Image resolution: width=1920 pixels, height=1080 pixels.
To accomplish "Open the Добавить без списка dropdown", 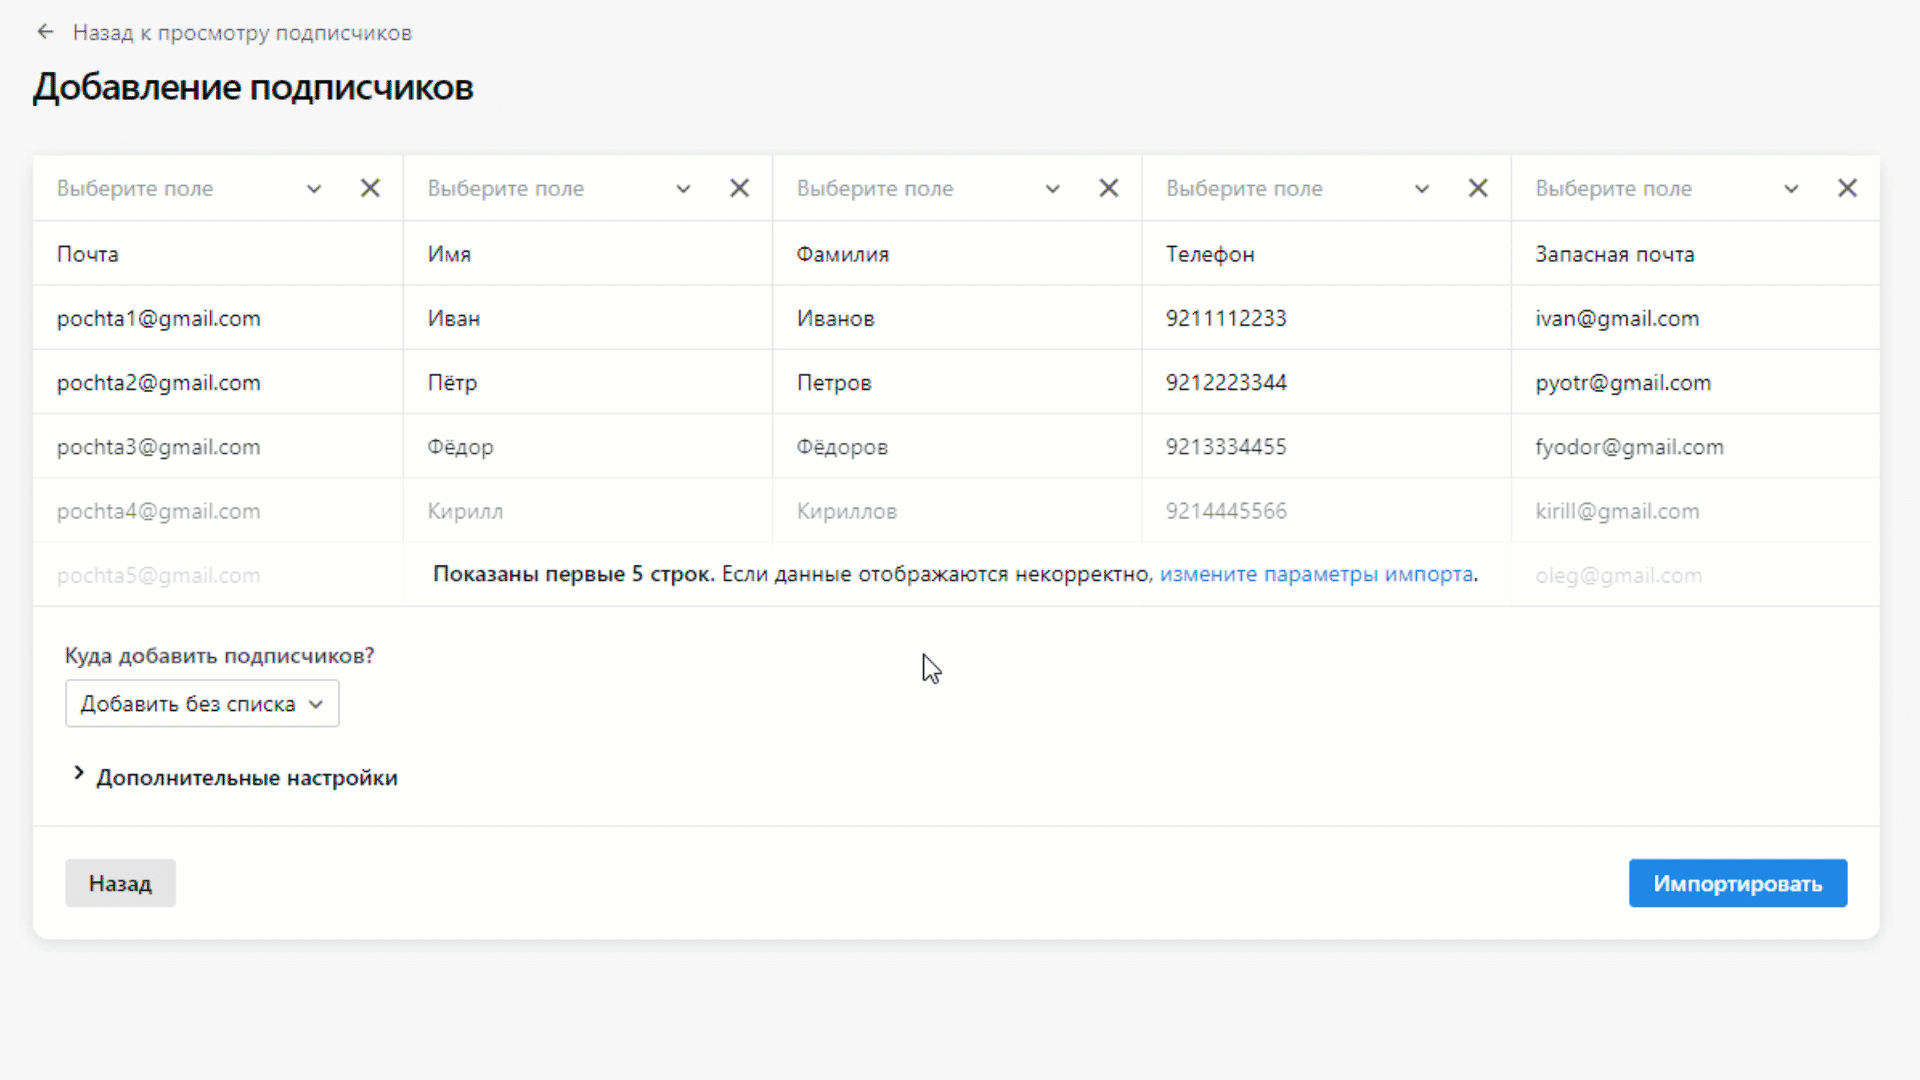I will pyautogui.click(x=201, y=703).
